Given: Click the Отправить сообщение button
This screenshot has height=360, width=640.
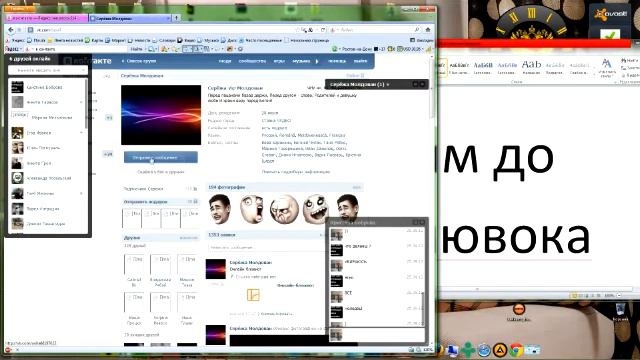Looking at the screenshot, I should click(x=161, y=157).
